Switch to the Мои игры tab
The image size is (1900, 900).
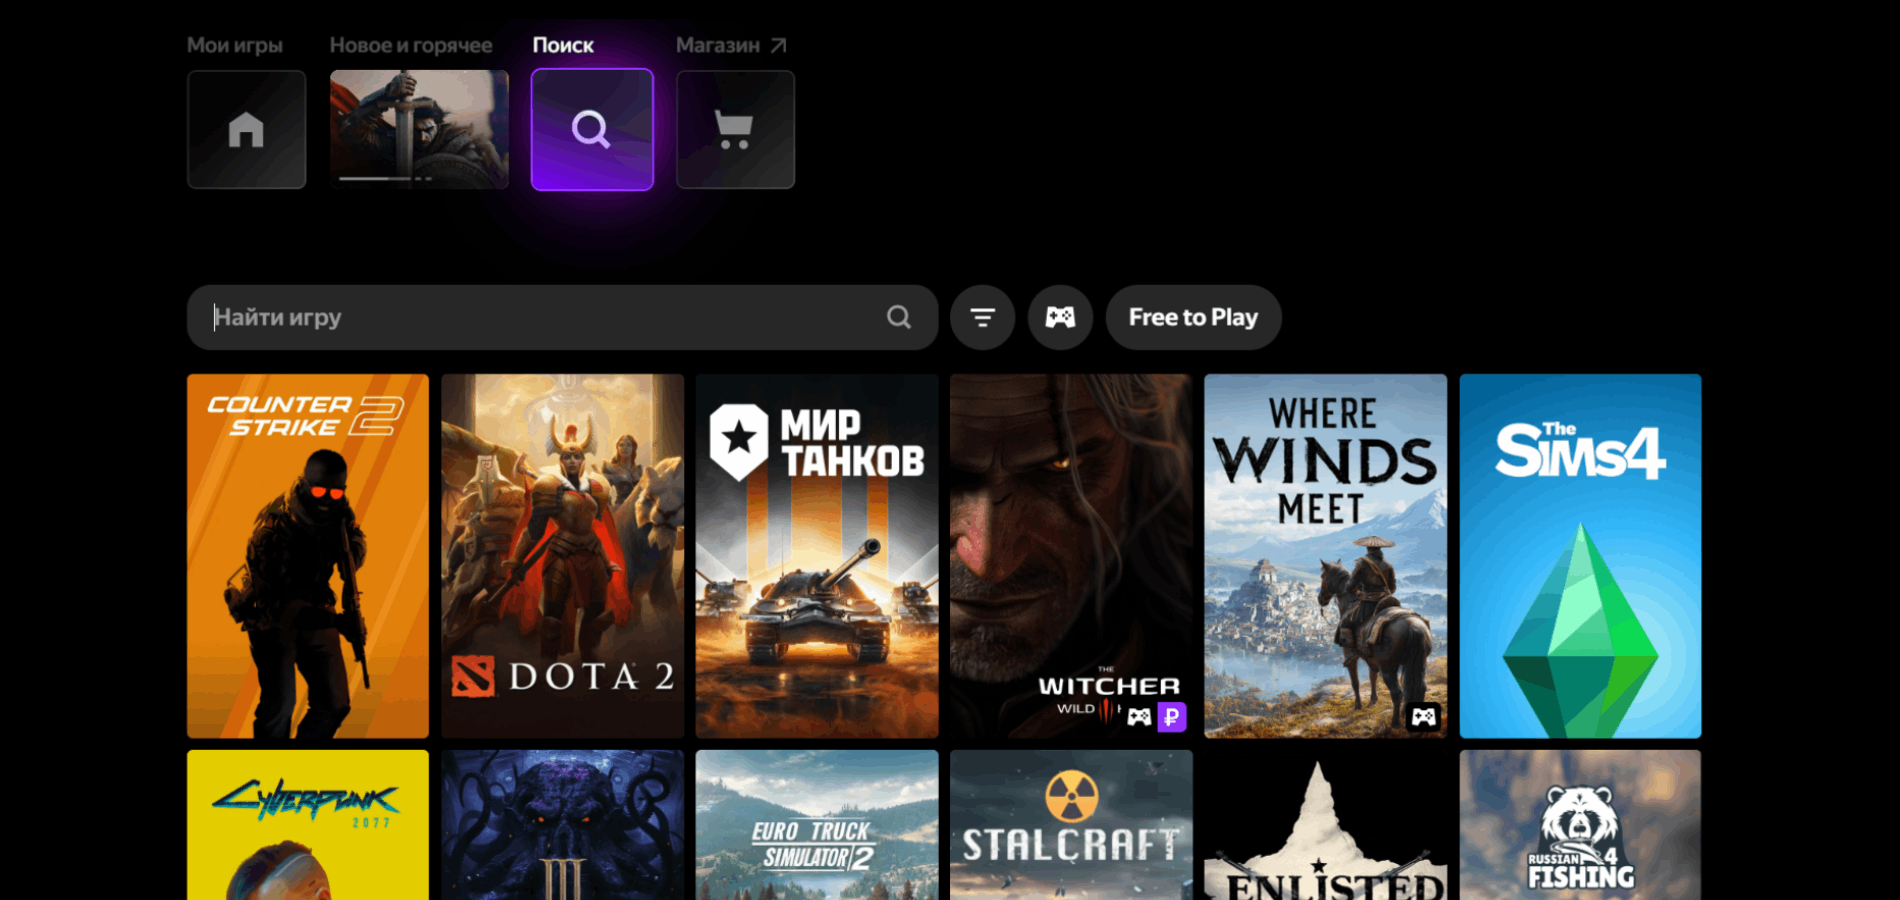tap(235, 45)
